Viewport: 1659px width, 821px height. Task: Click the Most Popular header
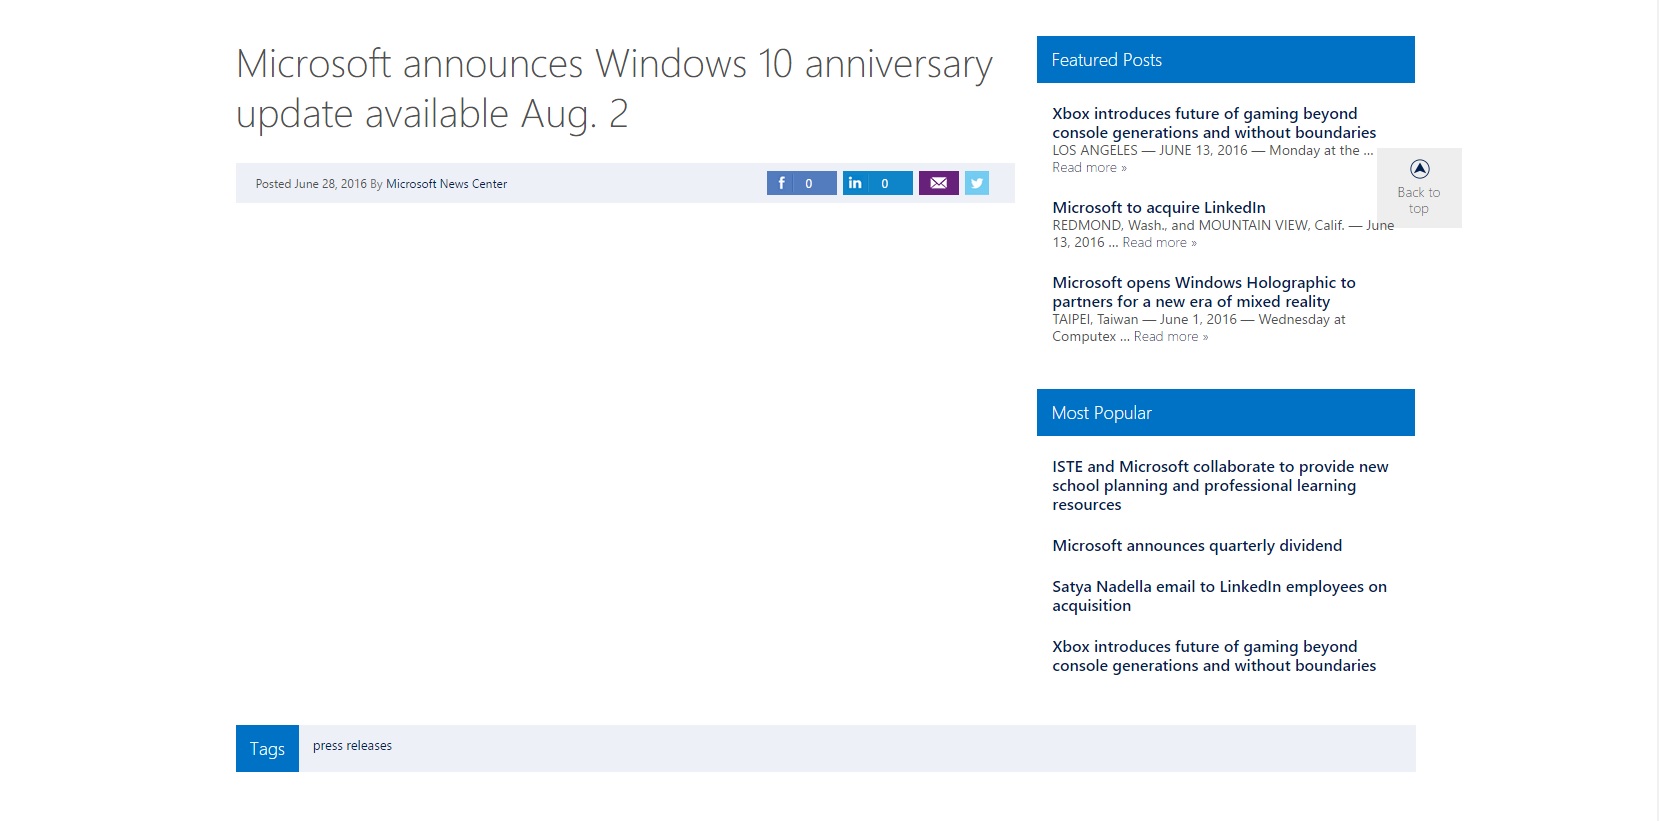(1226, 413)
